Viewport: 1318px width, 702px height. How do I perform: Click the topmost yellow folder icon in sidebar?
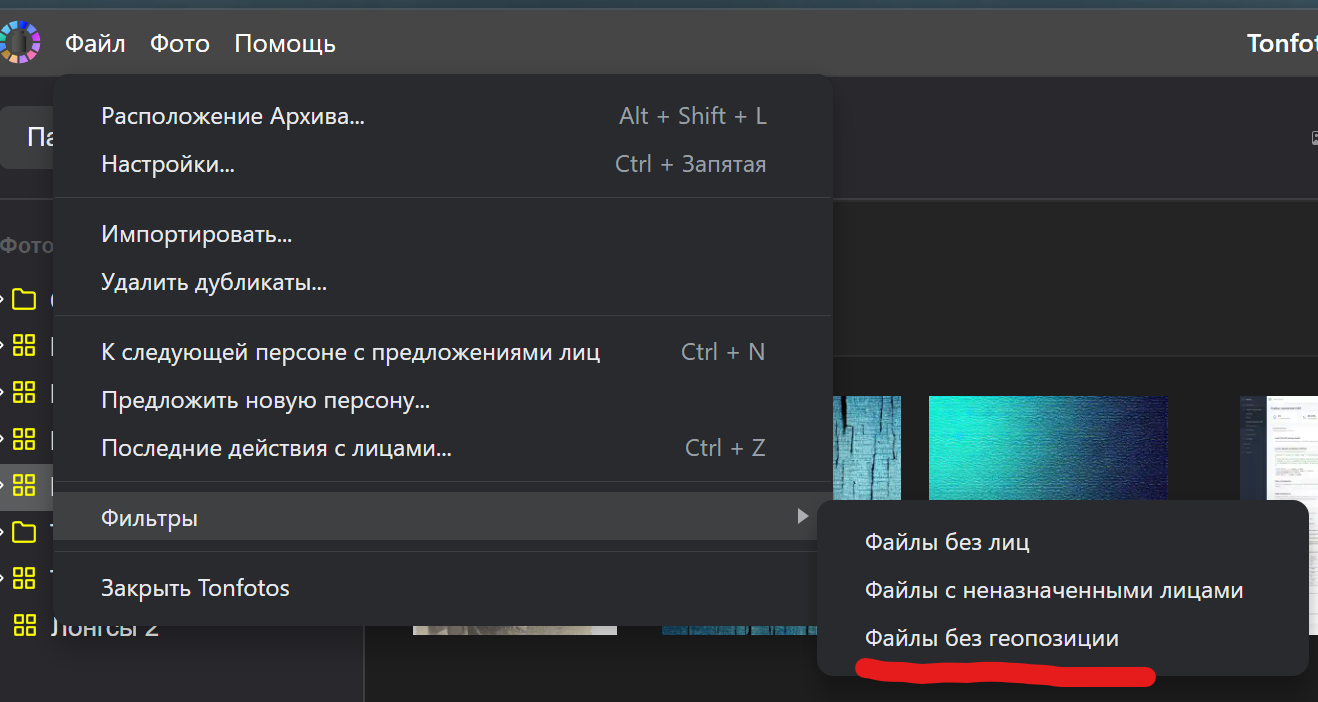24,299
